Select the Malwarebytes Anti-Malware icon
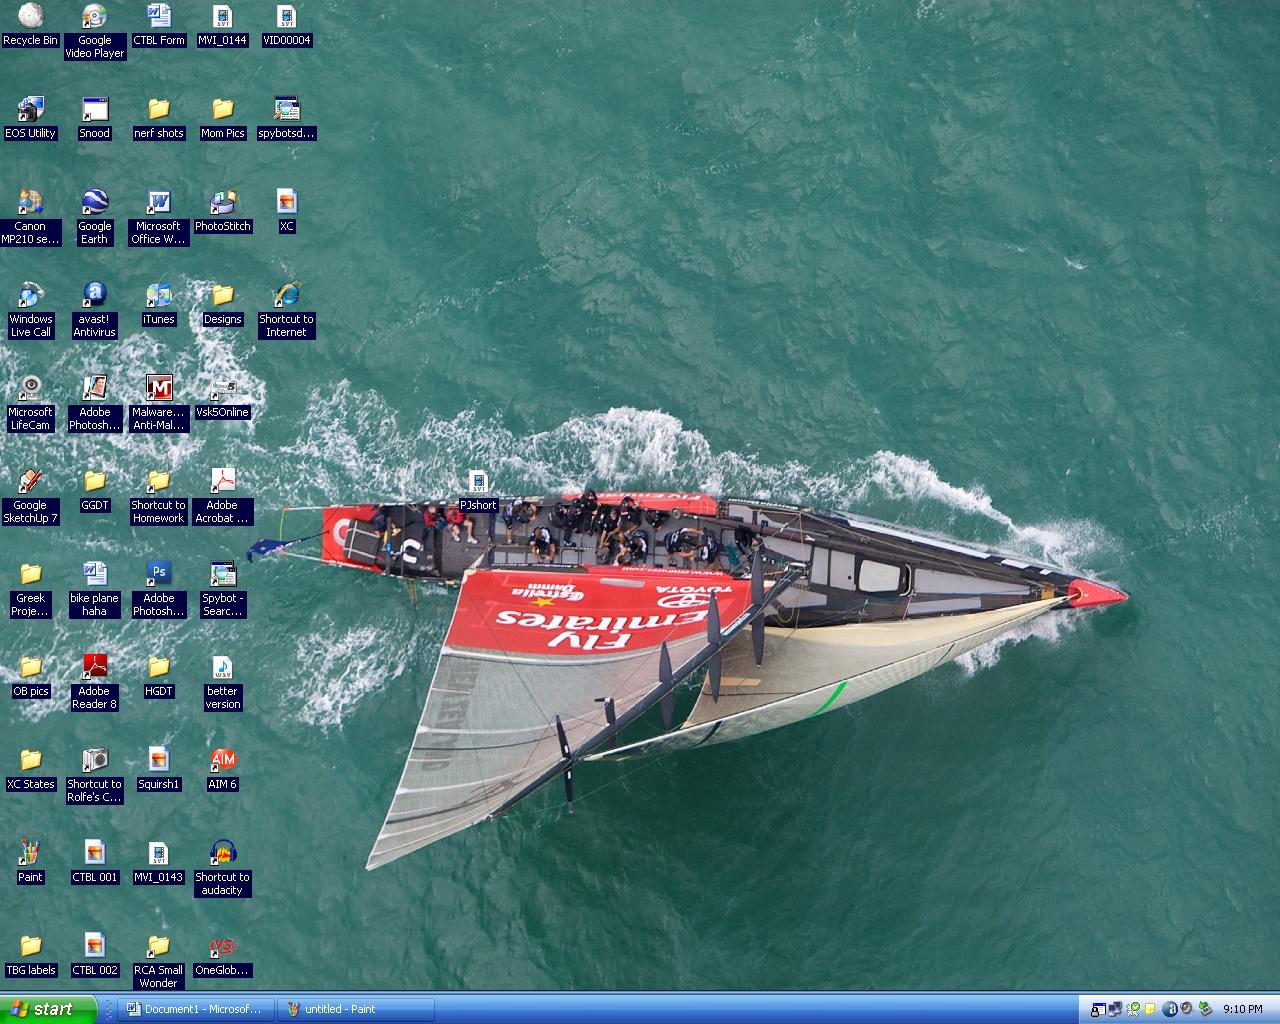Viewport: 1280px width, 1024px height. pyautogui.click(x=158, y=389)
